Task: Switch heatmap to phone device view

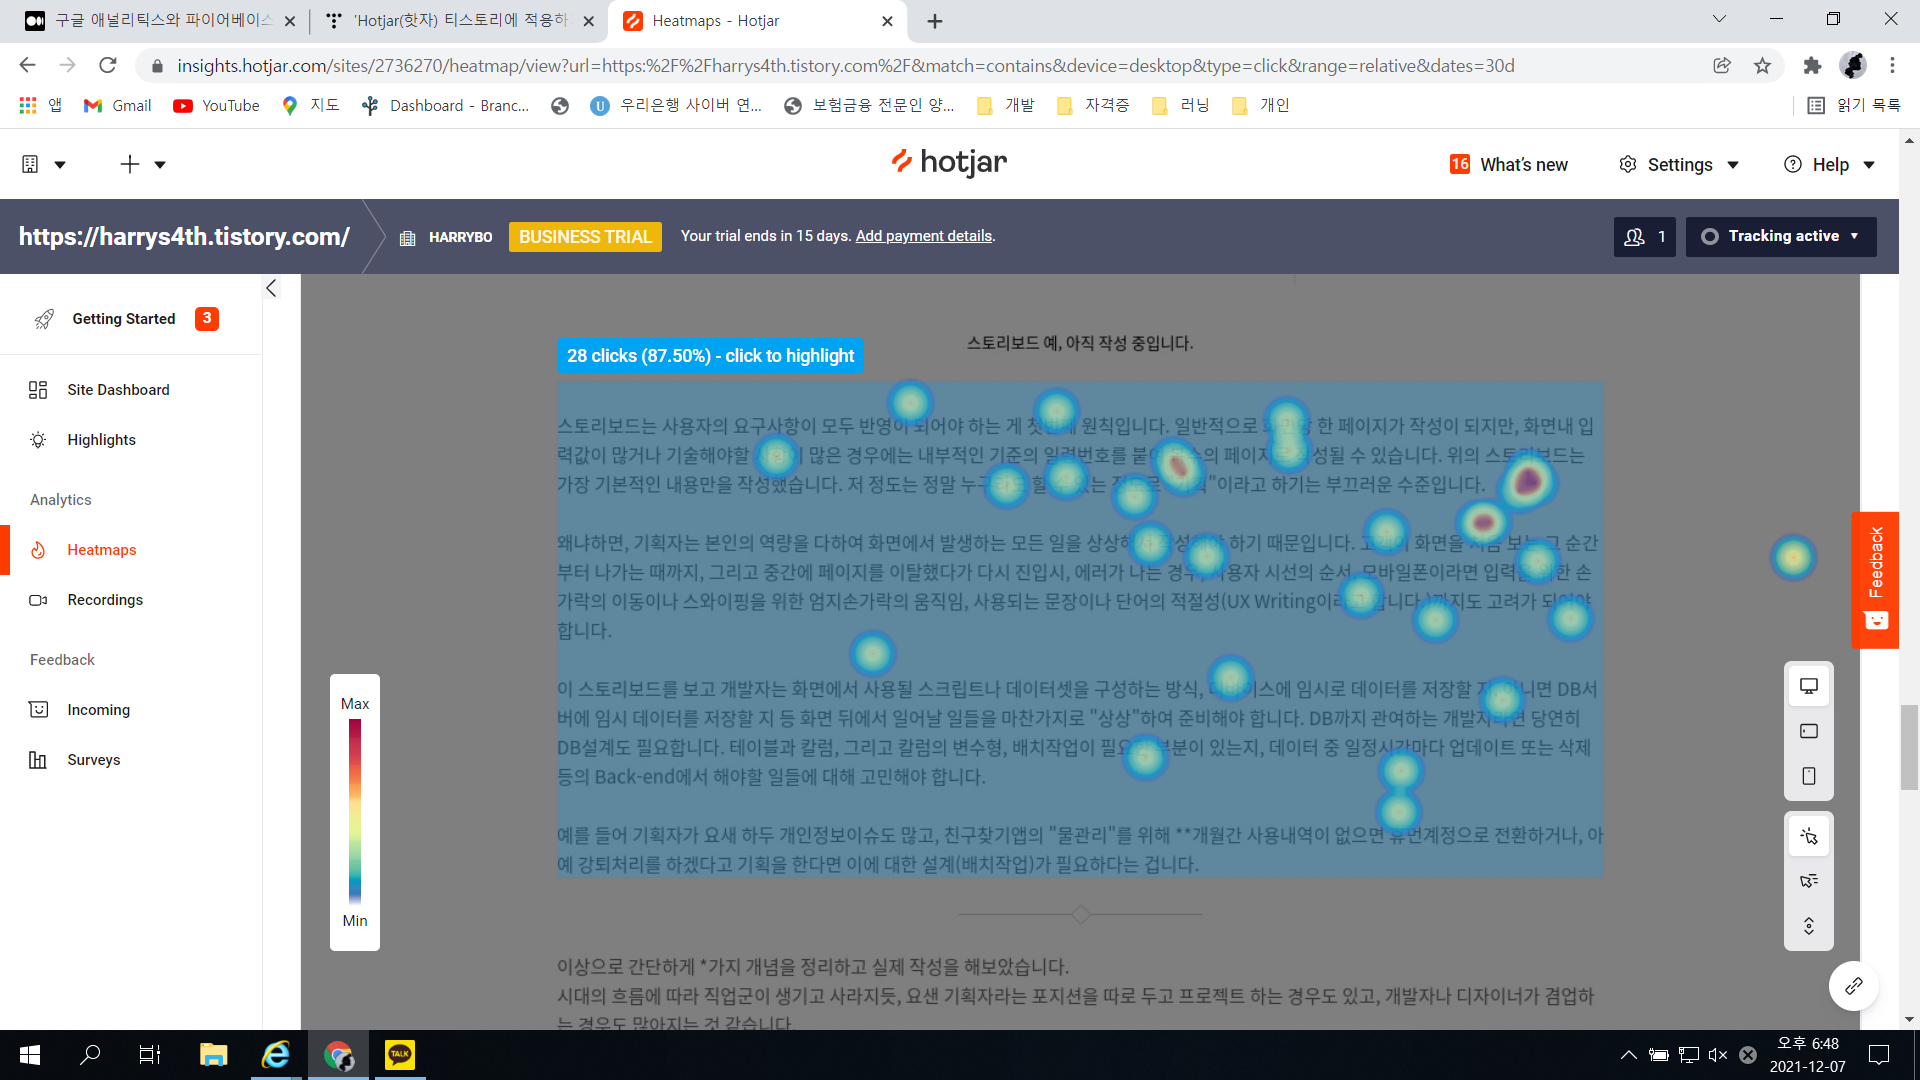Action: pyautogui.click(x=1808, y=776)
